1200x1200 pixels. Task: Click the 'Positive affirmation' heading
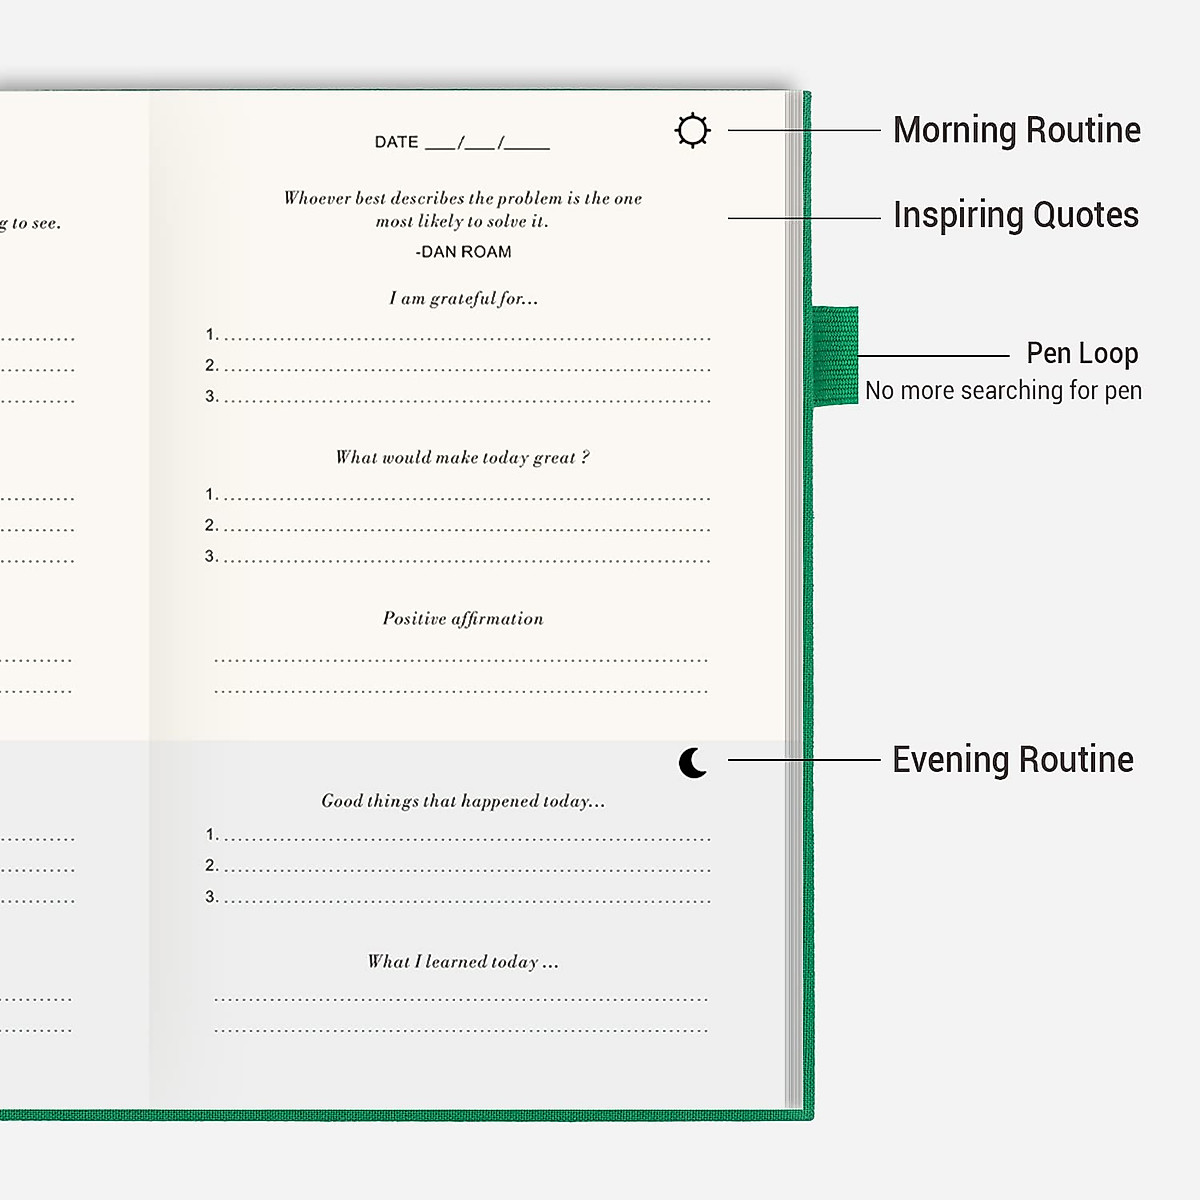pos(463,618)
